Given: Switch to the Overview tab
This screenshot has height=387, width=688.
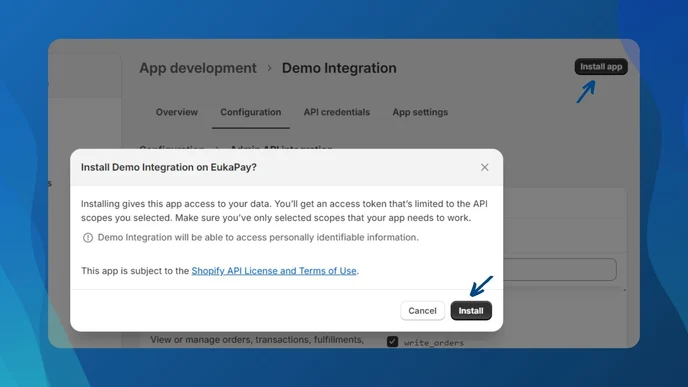Looking at the screenshot, I should click(177, 112).
